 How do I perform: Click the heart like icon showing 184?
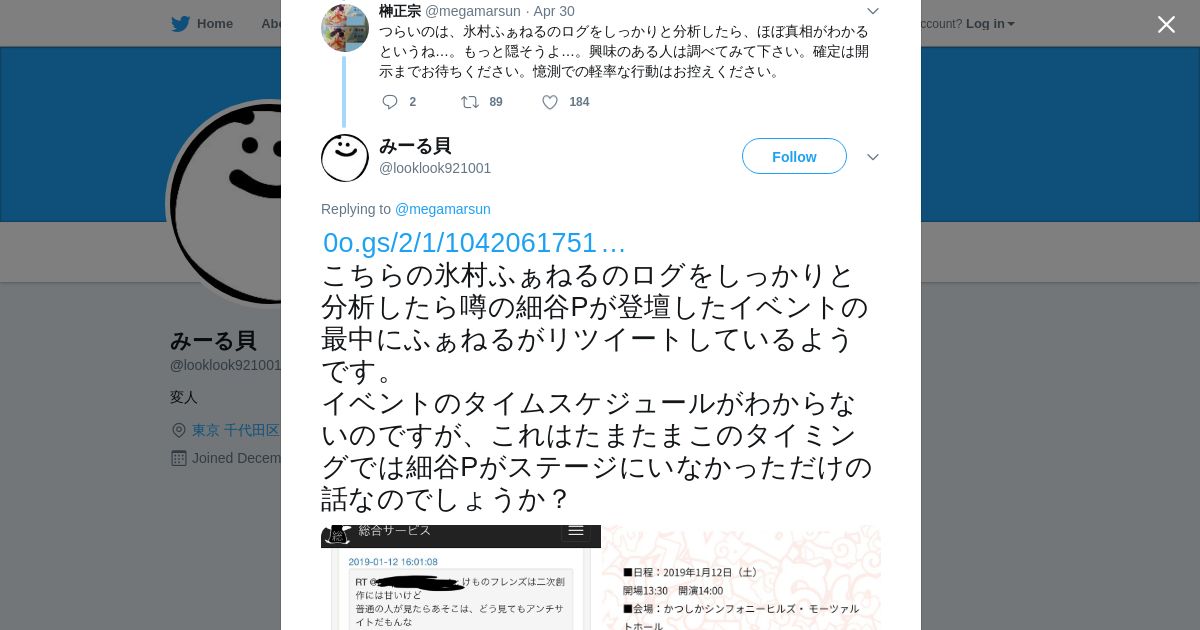coord(550,102)
